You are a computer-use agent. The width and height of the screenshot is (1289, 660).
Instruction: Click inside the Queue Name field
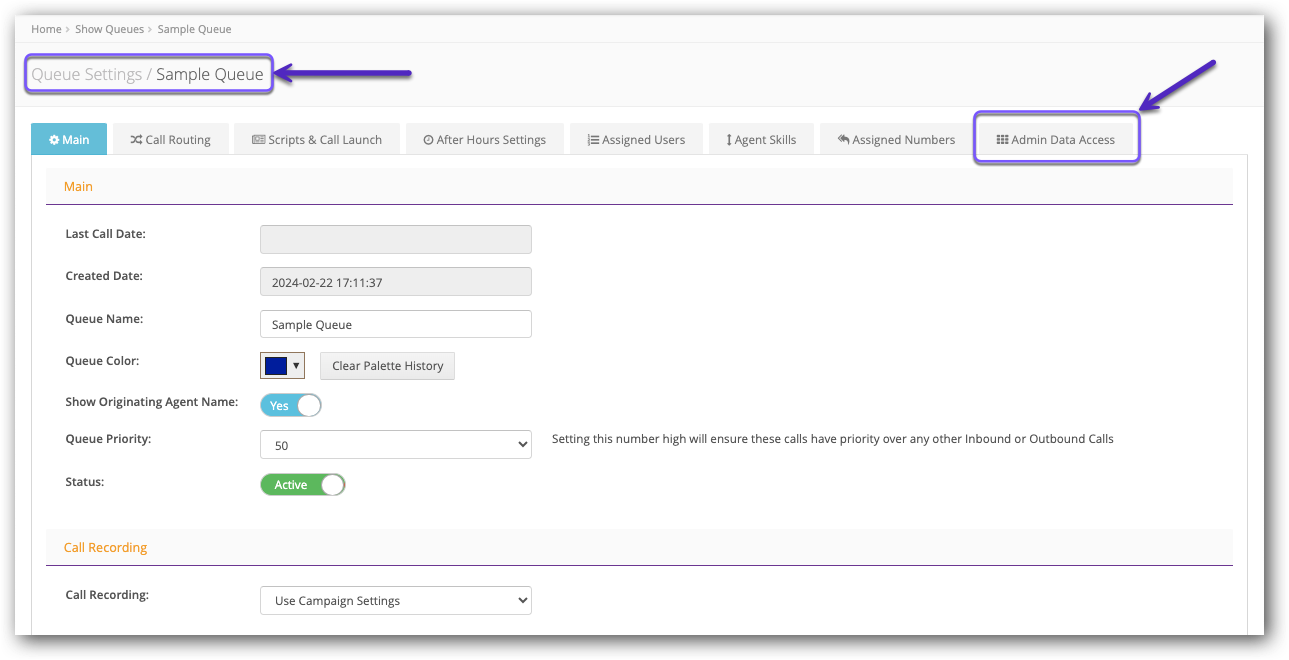(x=395, y=324)
